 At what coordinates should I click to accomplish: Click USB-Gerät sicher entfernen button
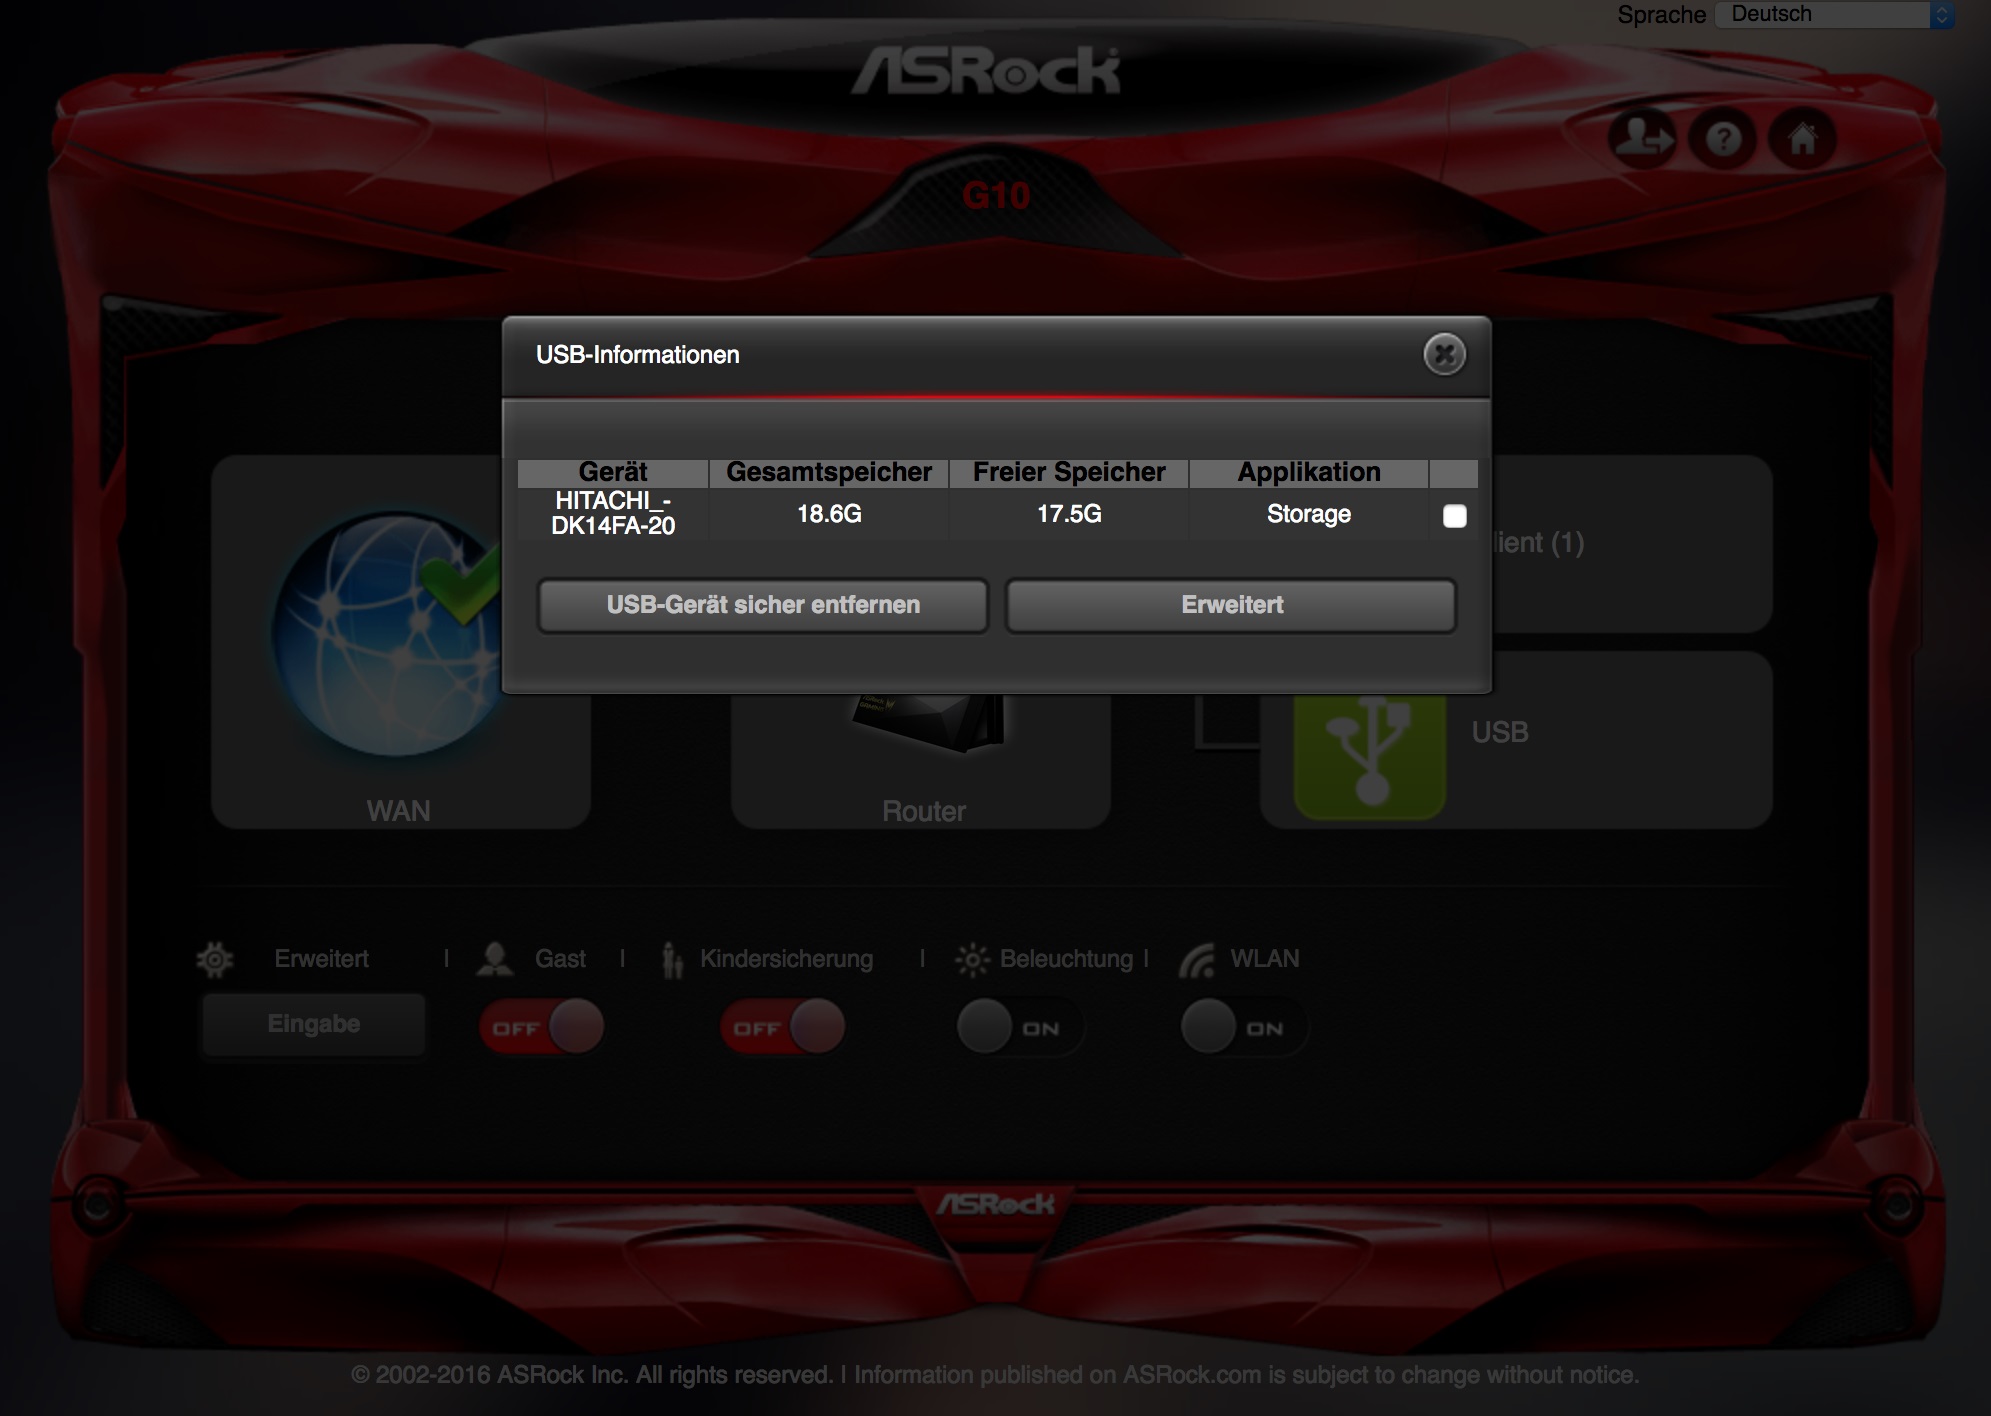pos(763,605)
